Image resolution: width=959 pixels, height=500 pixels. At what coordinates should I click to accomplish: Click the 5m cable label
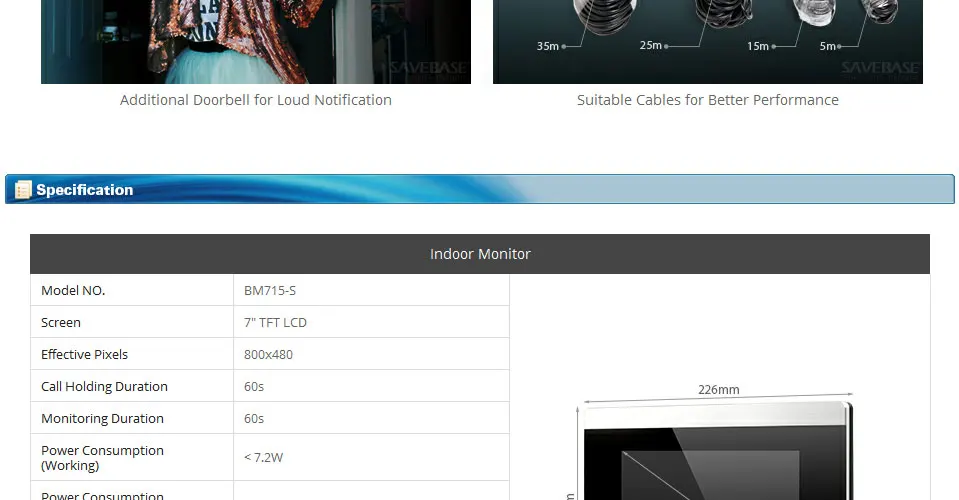pyautogui.click(x=828, y=46)
